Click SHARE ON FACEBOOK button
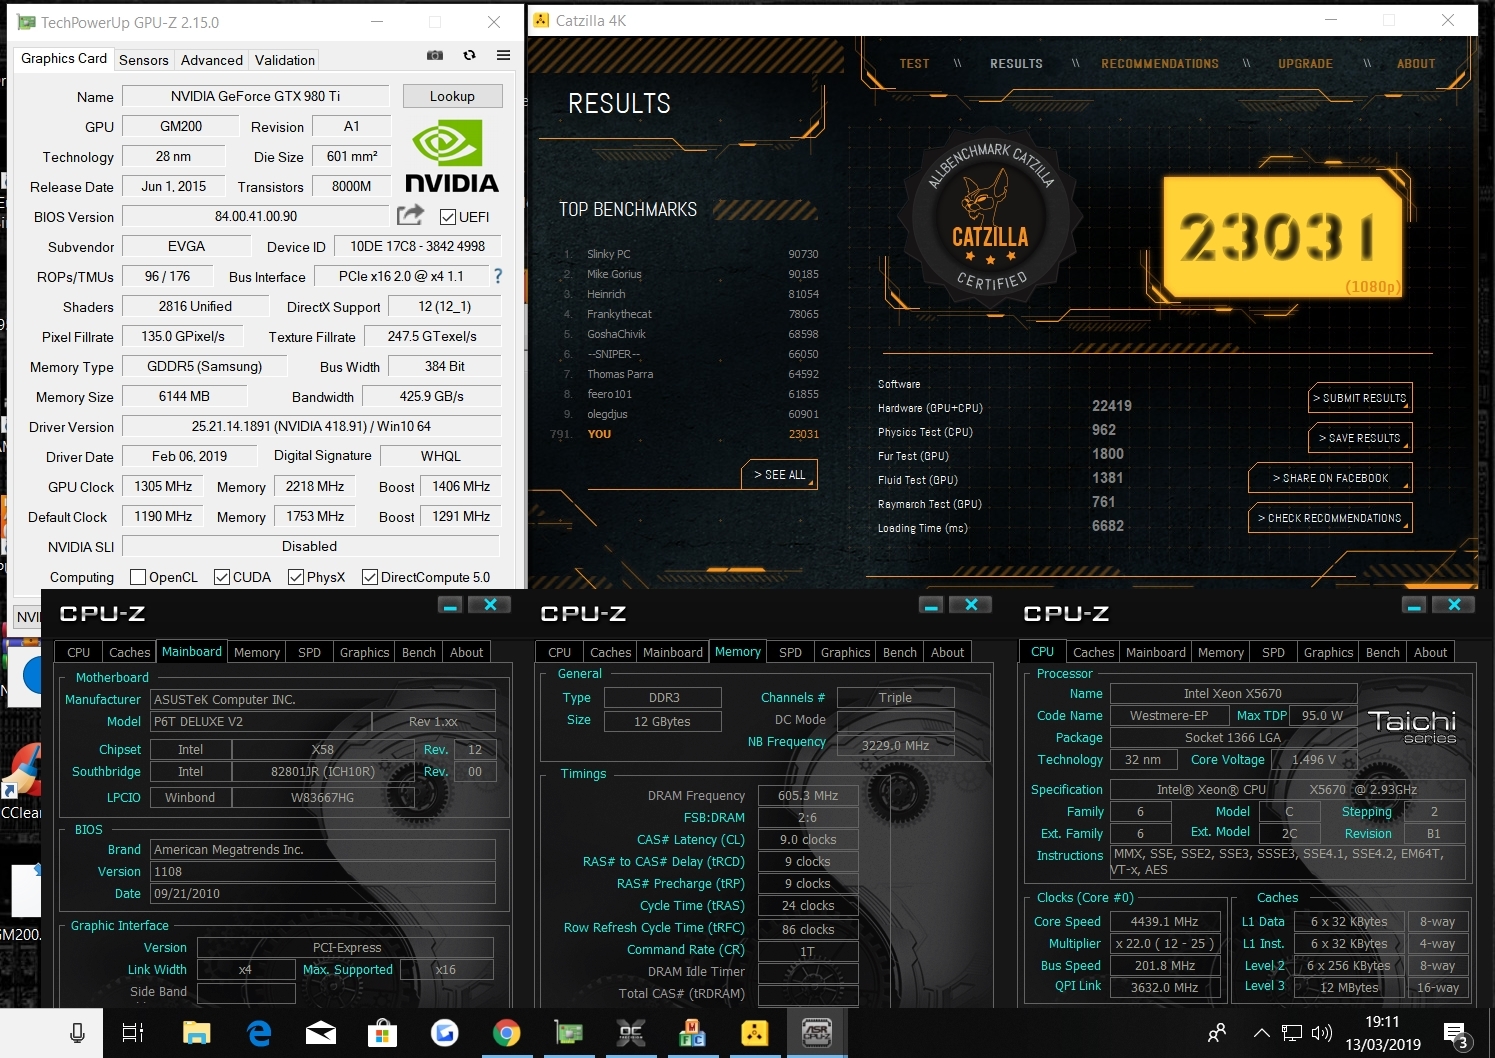 click(x=1330, y=478)
